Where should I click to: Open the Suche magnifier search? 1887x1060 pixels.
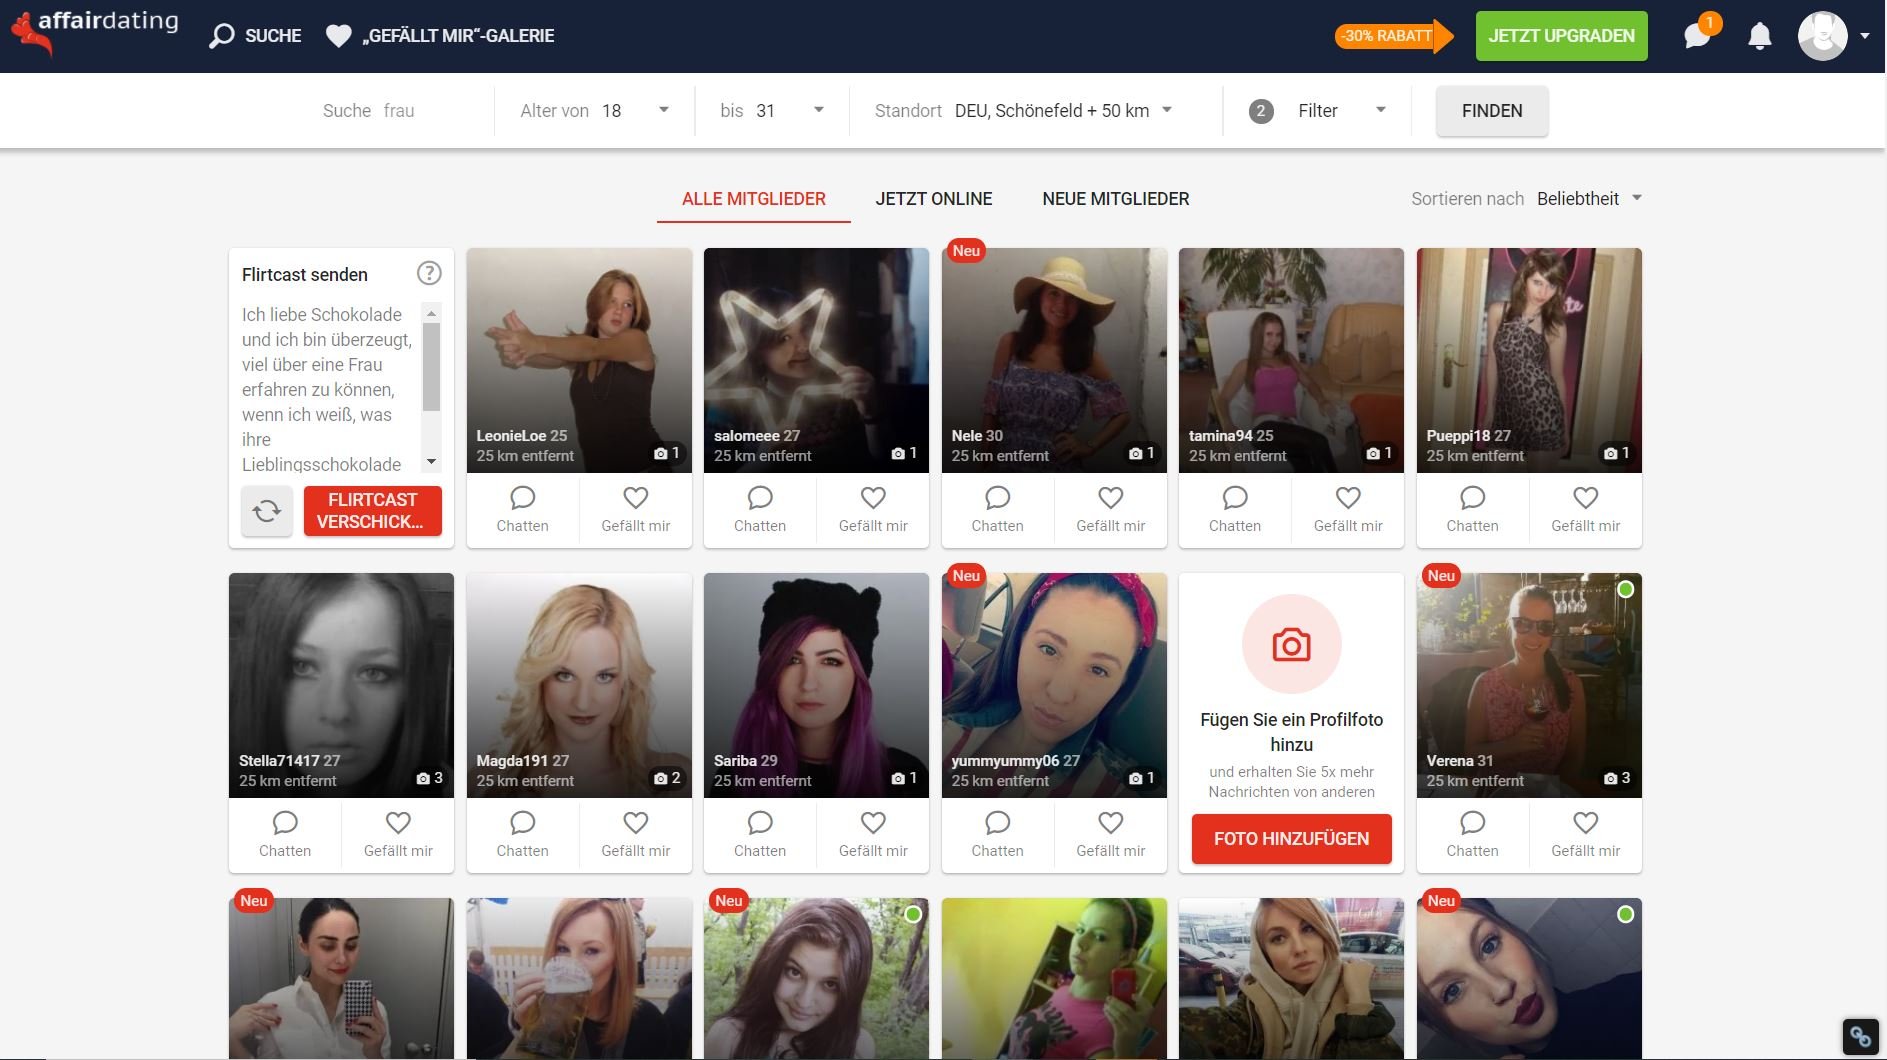coord(256,36)
